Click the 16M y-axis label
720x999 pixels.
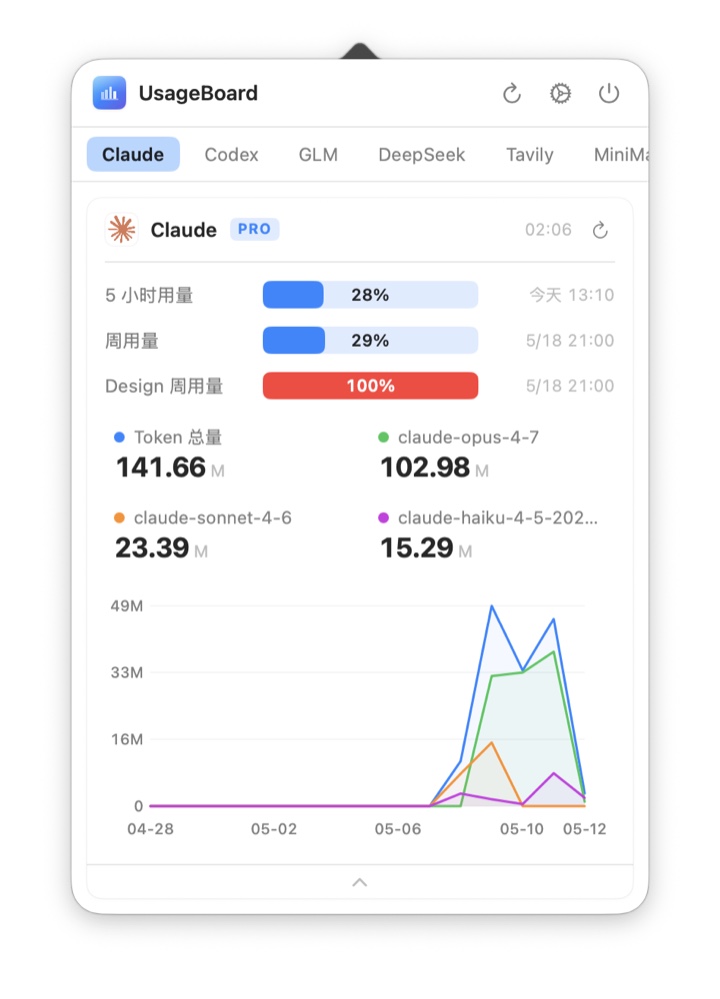coord(127,740)
